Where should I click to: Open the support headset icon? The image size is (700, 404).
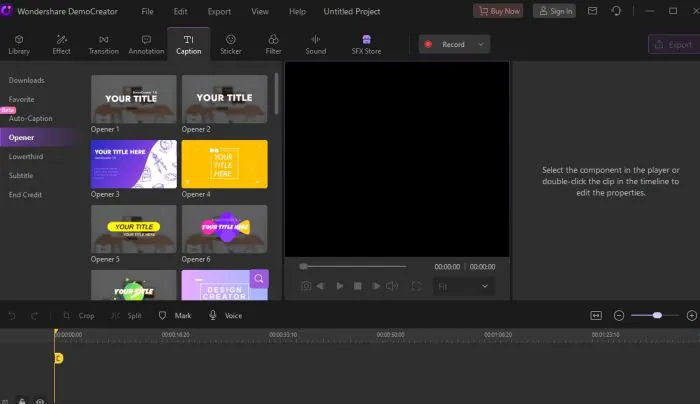616,11
